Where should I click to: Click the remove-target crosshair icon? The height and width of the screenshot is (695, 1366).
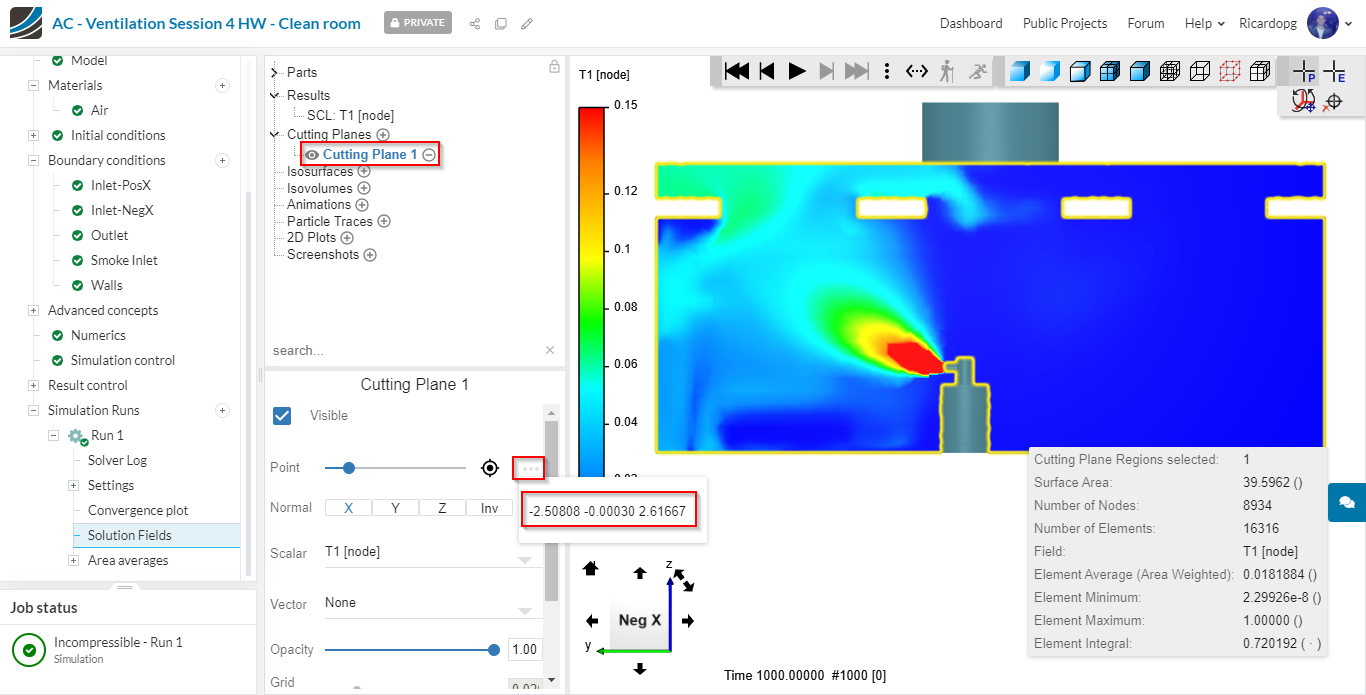click(x=1332, y=101)
